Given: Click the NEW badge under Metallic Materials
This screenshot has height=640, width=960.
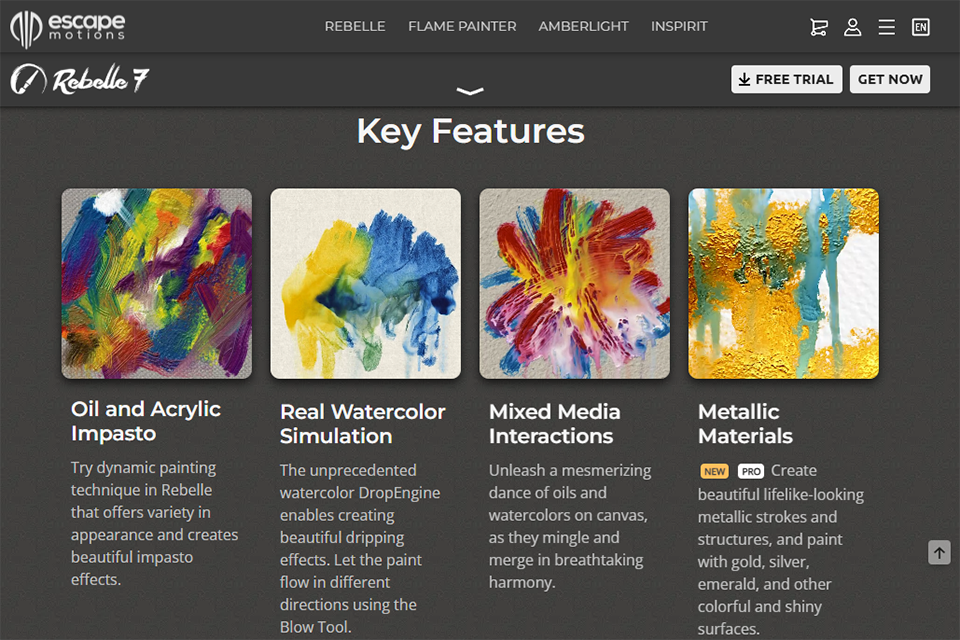Looking at the screenshot, I should tap(714, 471).
